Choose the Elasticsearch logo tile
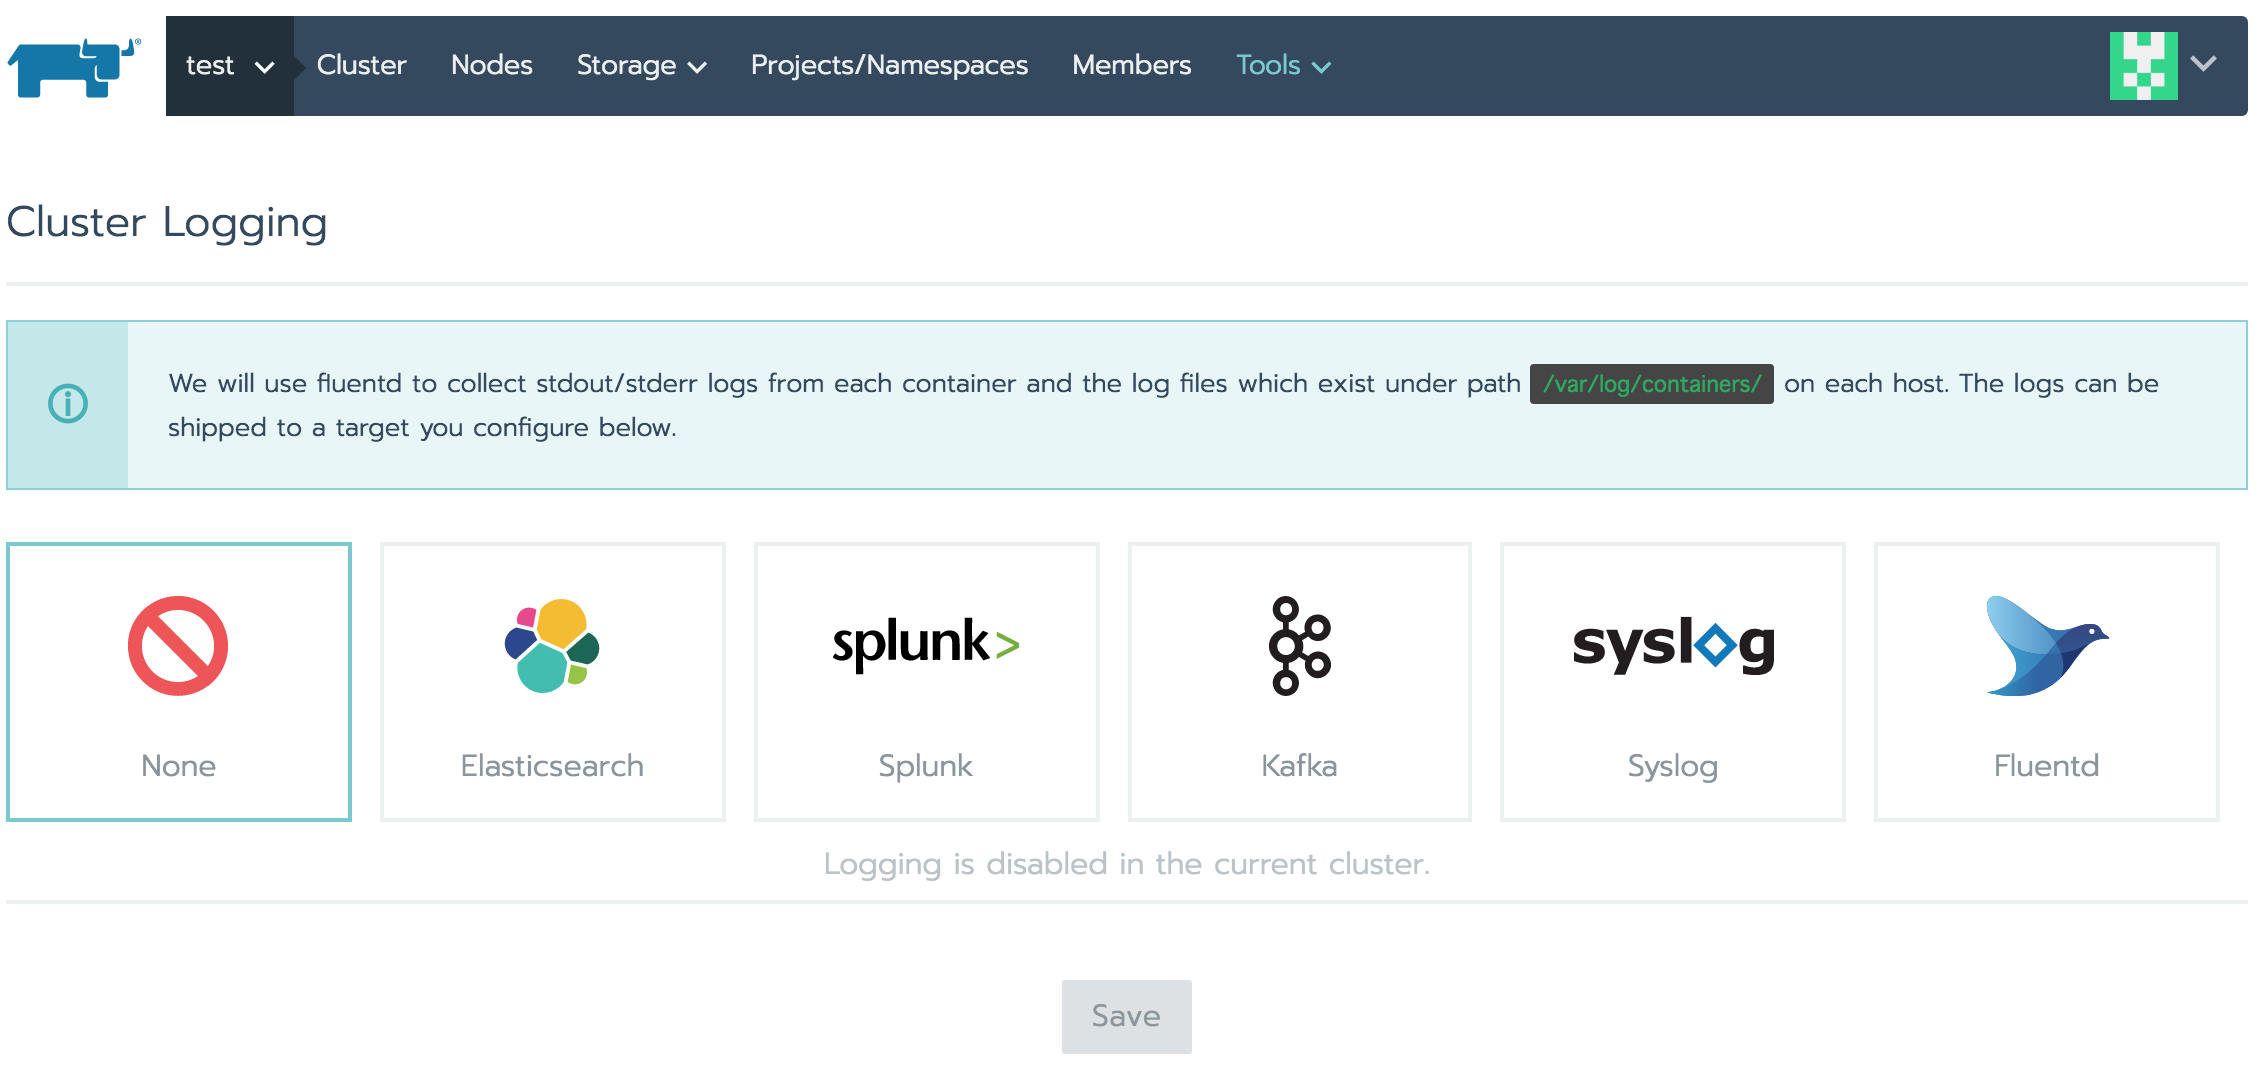 552,646
